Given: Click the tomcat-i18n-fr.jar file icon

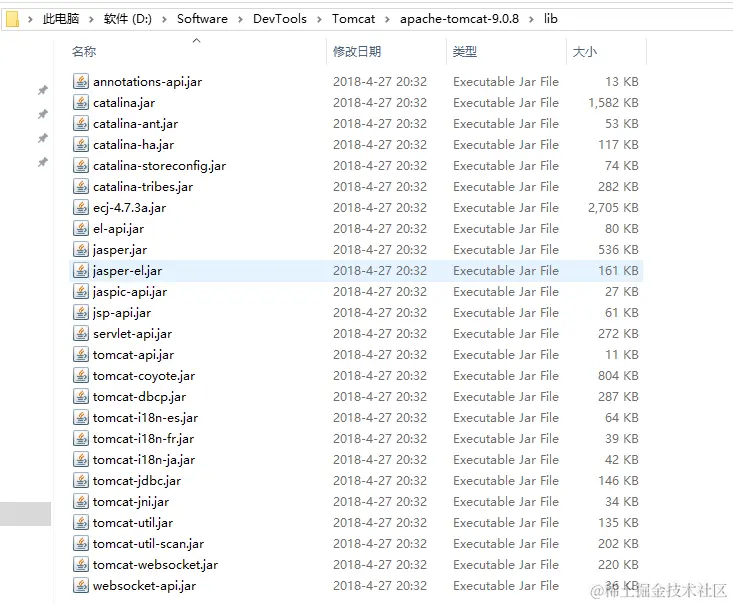Looking at the screenshot, I should click(81, 439).
